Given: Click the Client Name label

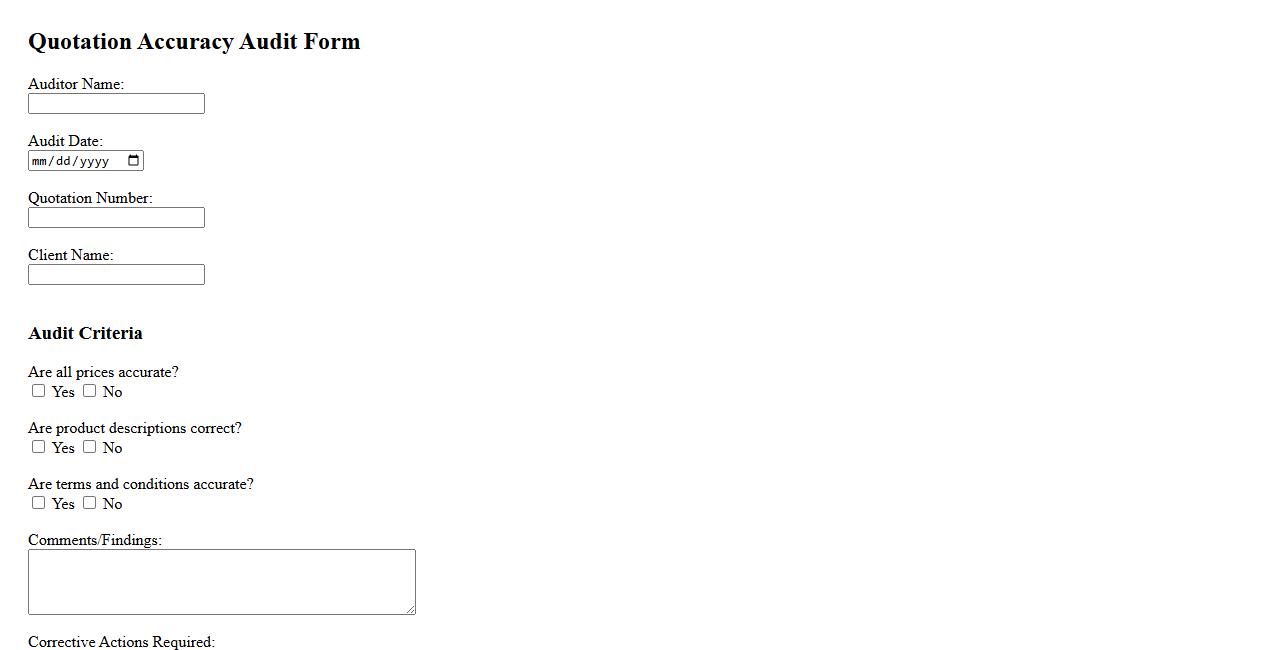Looking at the screenshot, I should click(70, 255).
